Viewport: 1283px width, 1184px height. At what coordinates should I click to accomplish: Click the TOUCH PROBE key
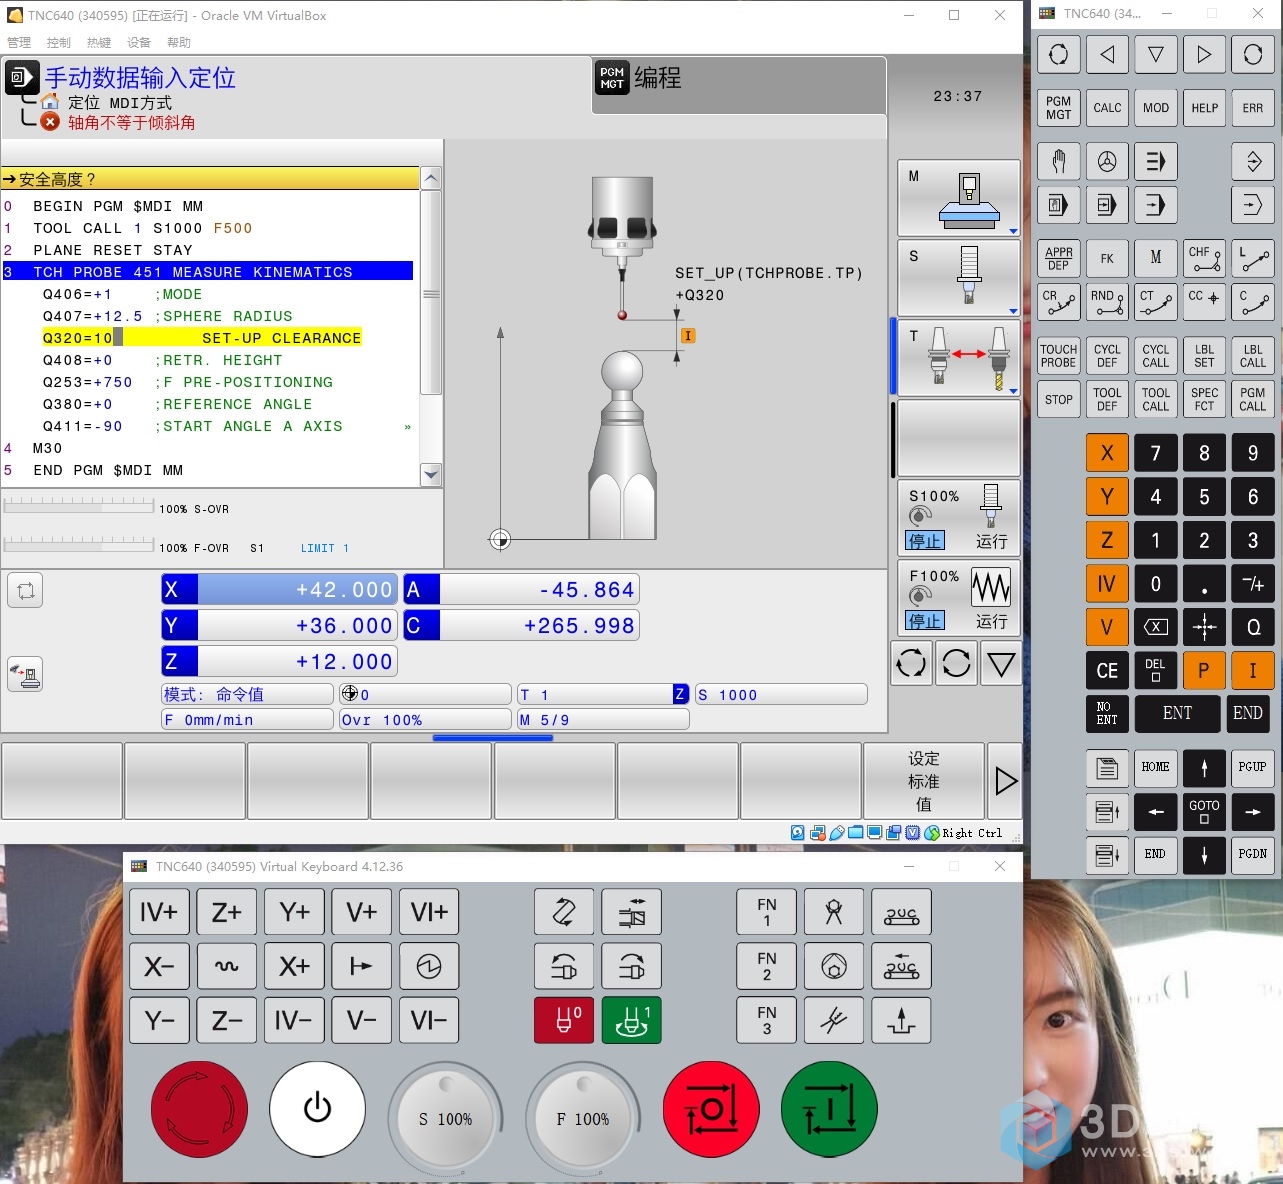click(x=1058, y=356)
